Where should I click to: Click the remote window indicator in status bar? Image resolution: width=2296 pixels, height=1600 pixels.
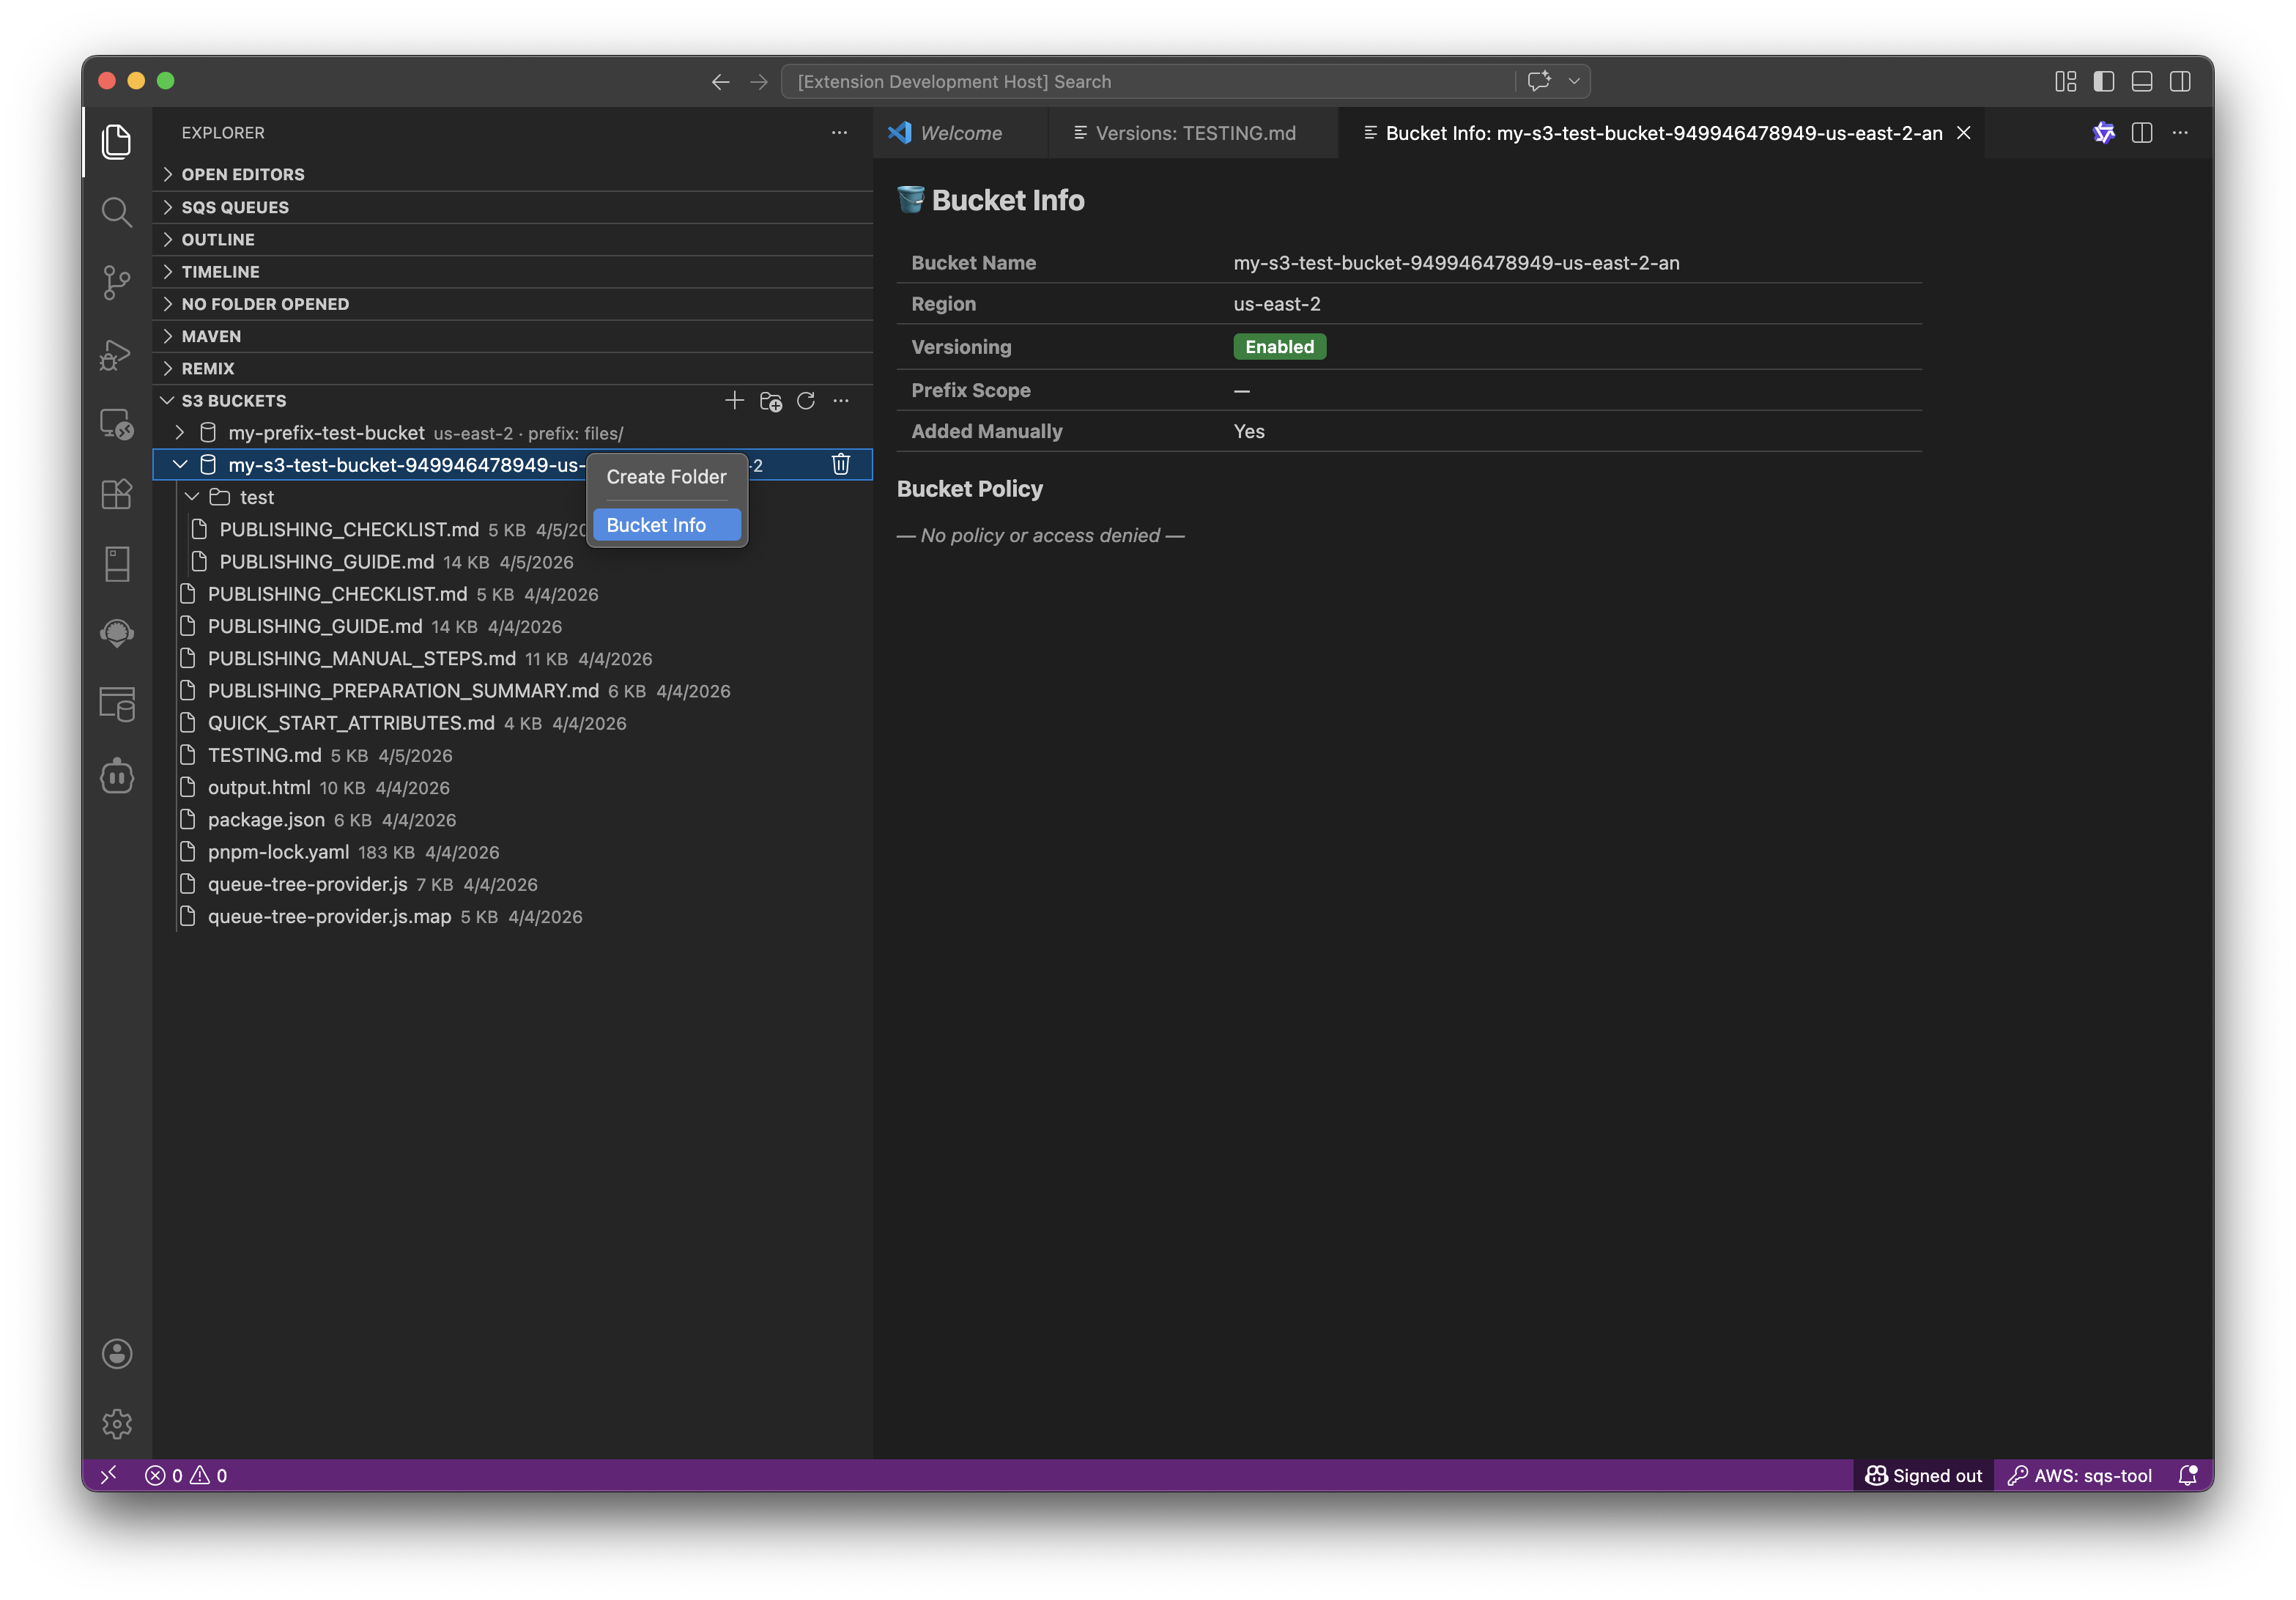(109, 1475)
